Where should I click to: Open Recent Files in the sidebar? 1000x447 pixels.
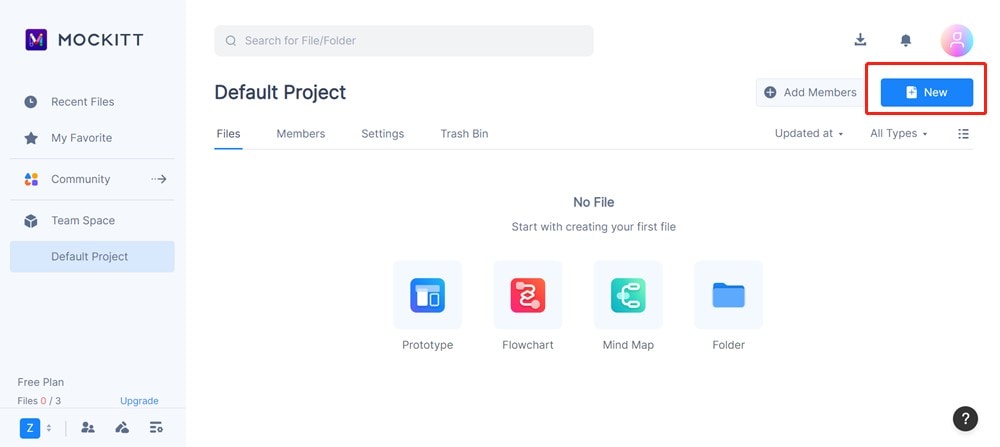pyautogui.click(x=83, y=102)
